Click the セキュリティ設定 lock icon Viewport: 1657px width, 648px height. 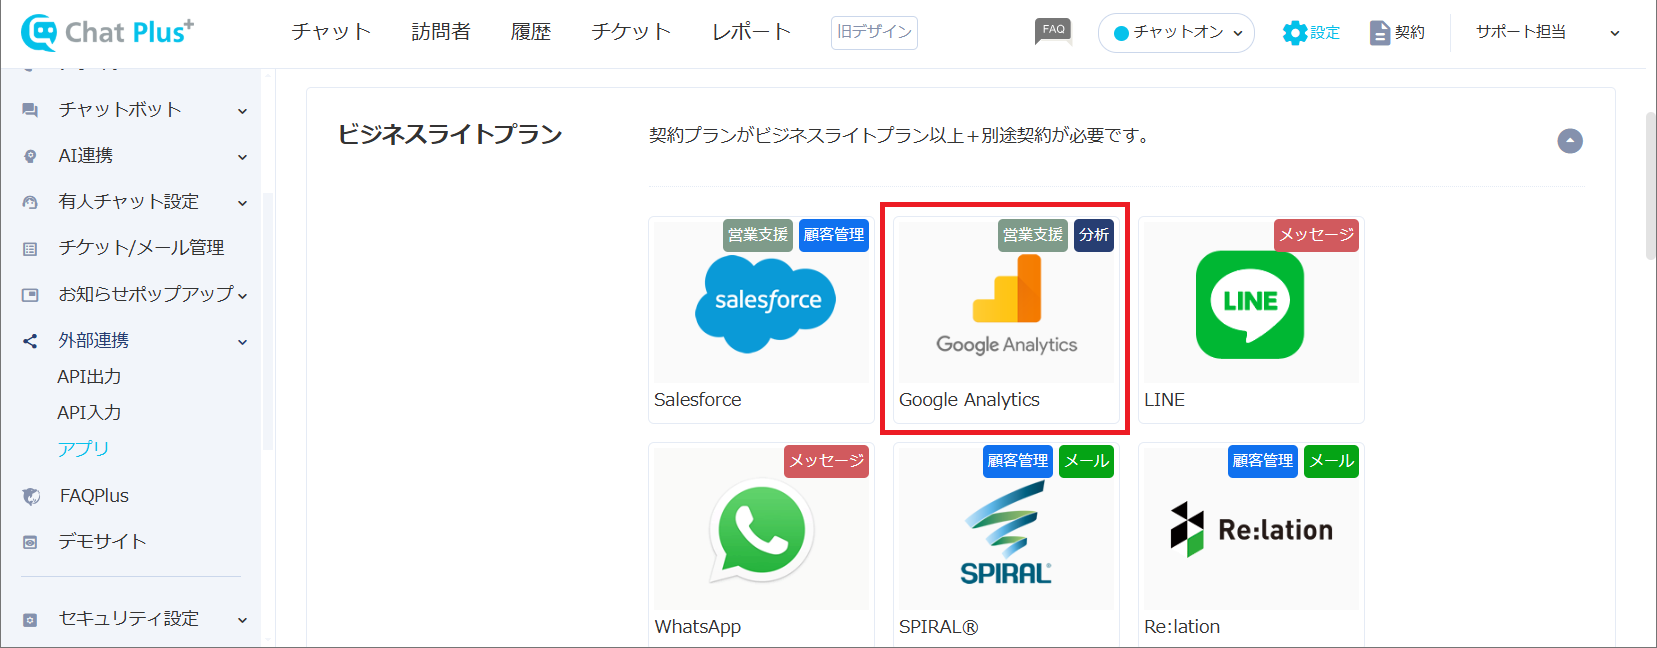(30, 620)
